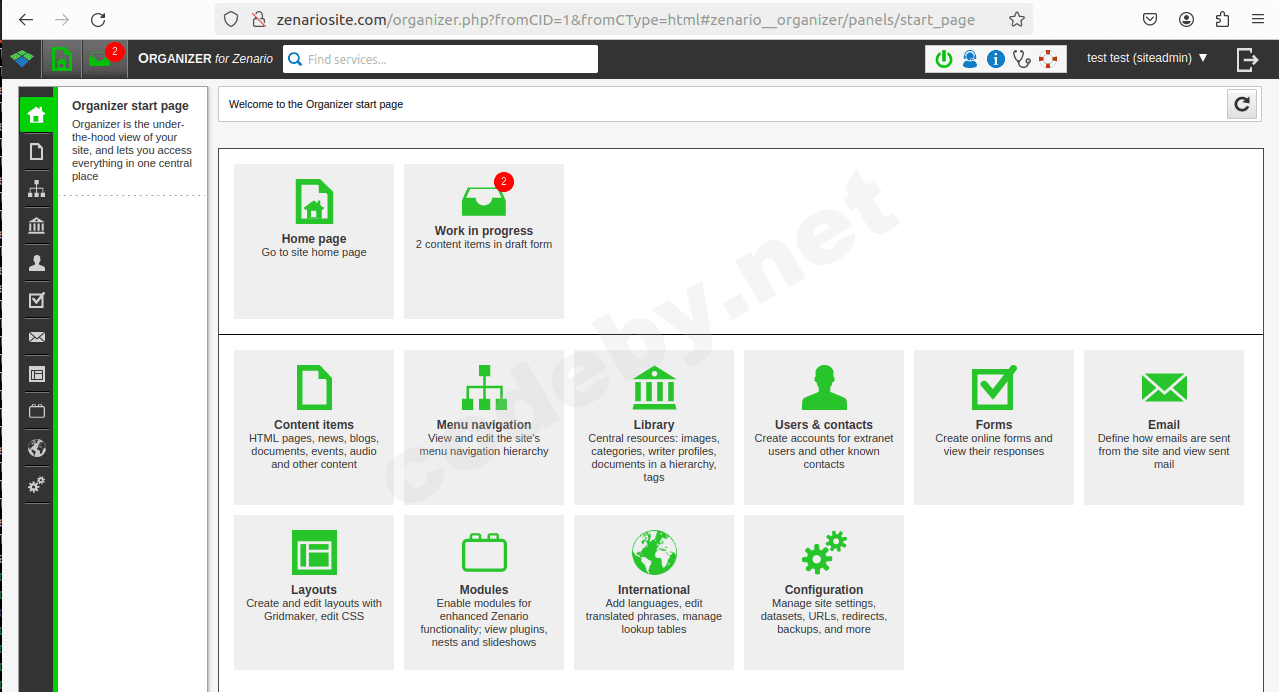
Task: Click 'Go to site home page' text
Action: (314, 253)
